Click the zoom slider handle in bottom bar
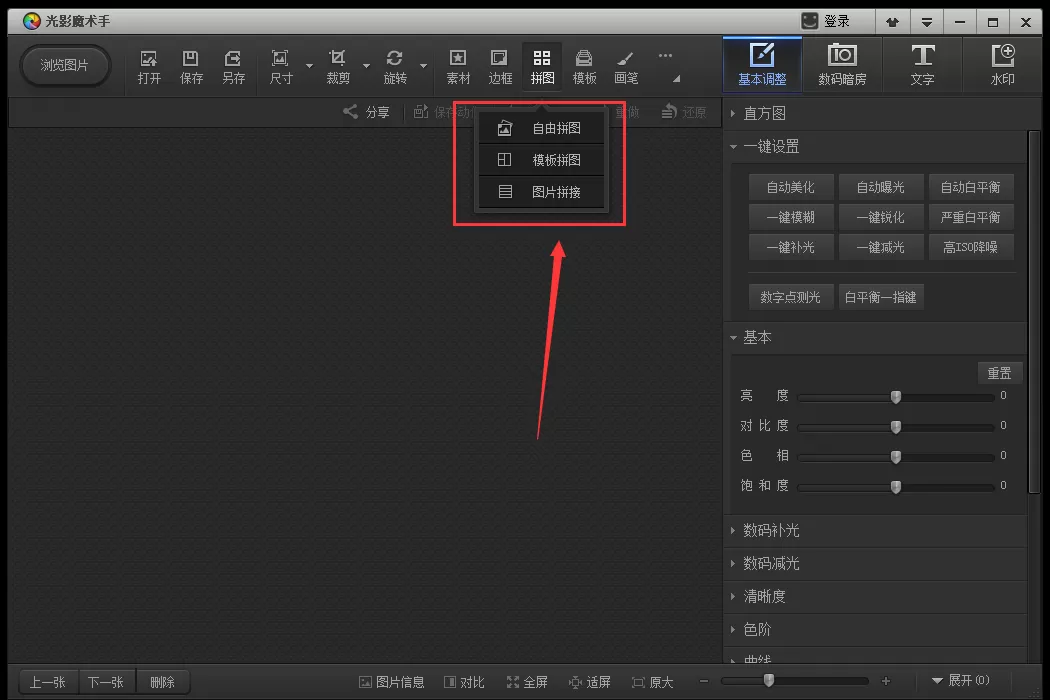Image resolution: width=1050 pixels, height=700 pixels. 769,681
